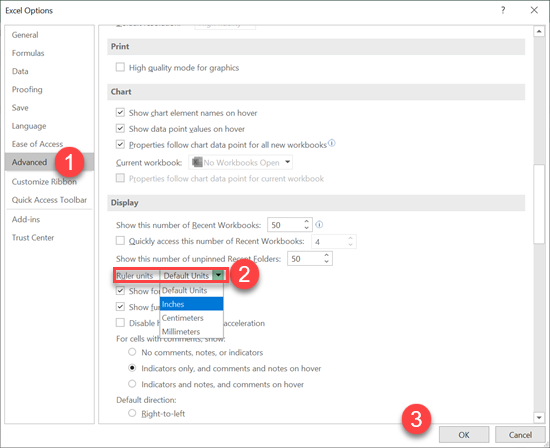Viewport: 550px width, 448px height.
Task: Decrease the Recent Workbooks count
Action: click(x=307, y=228)
